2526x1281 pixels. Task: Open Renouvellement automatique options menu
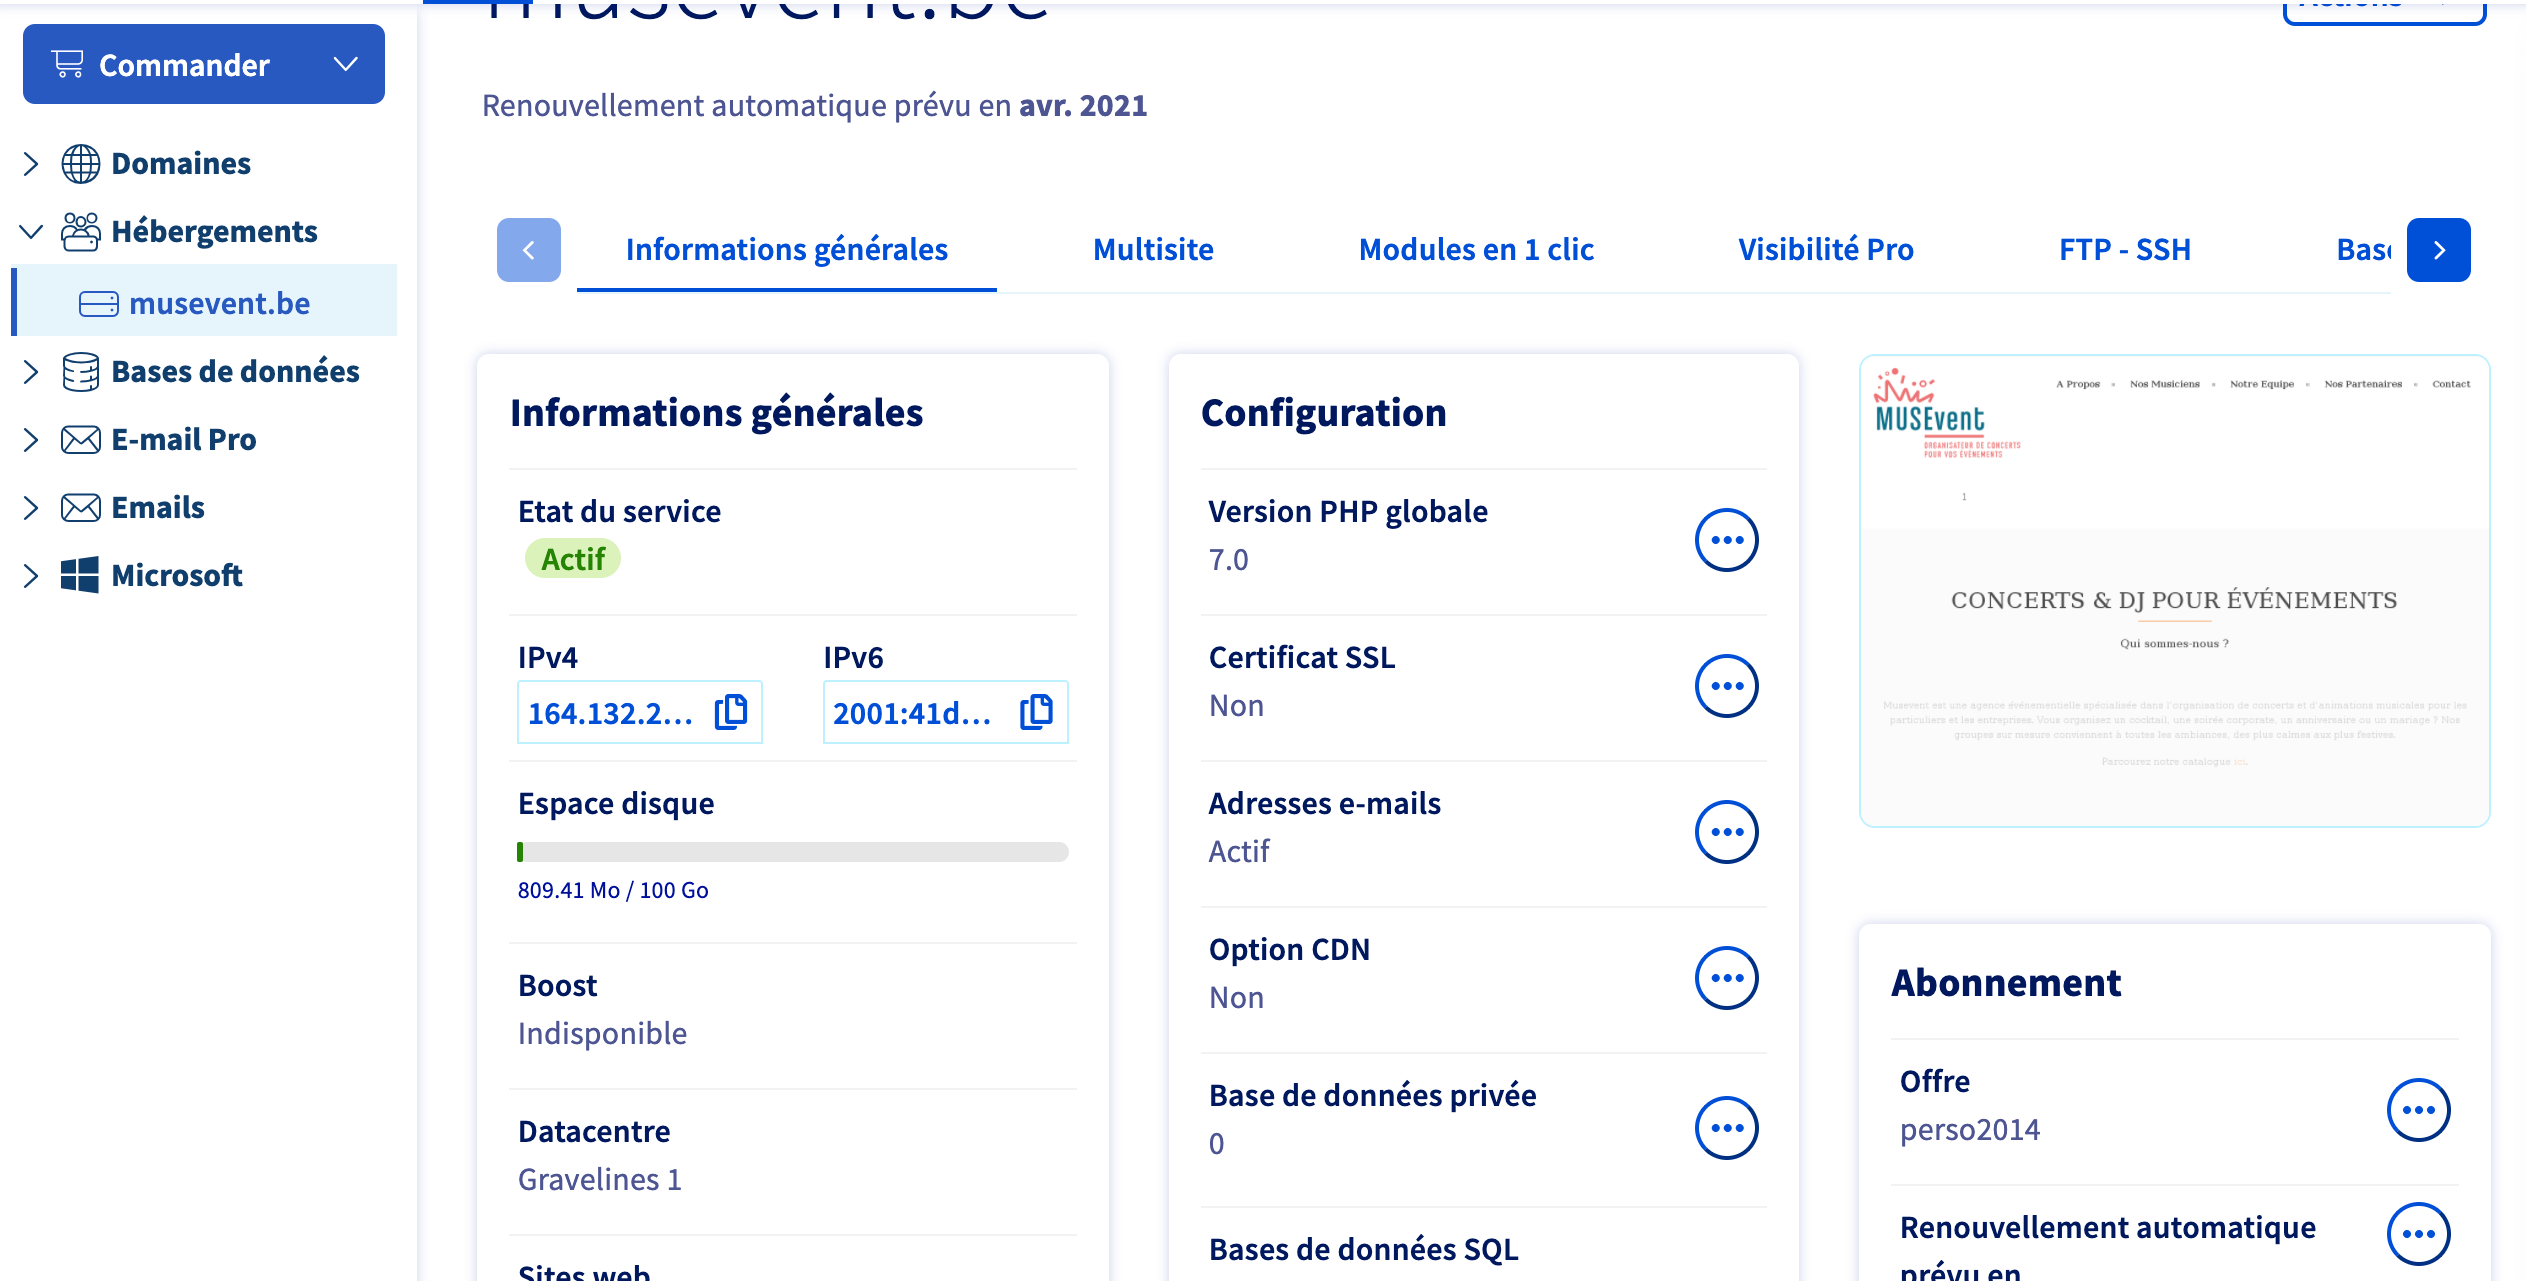click(2418, 1234)
